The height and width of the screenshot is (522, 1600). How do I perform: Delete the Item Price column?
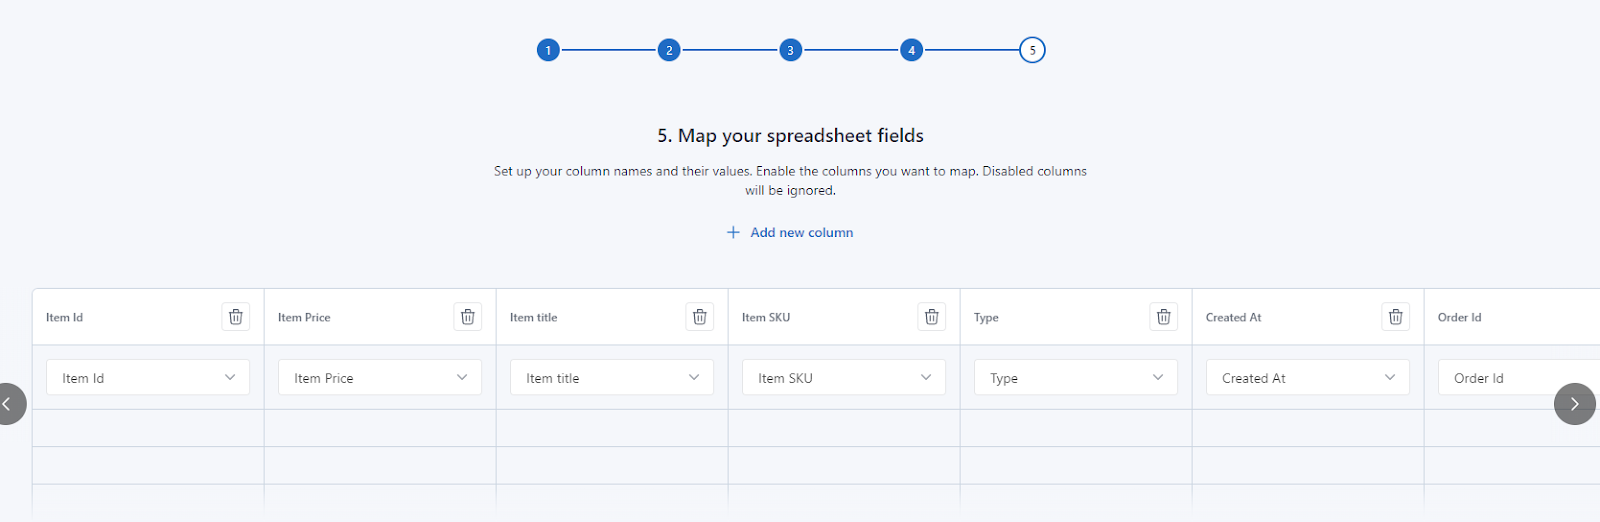point(468,317)
